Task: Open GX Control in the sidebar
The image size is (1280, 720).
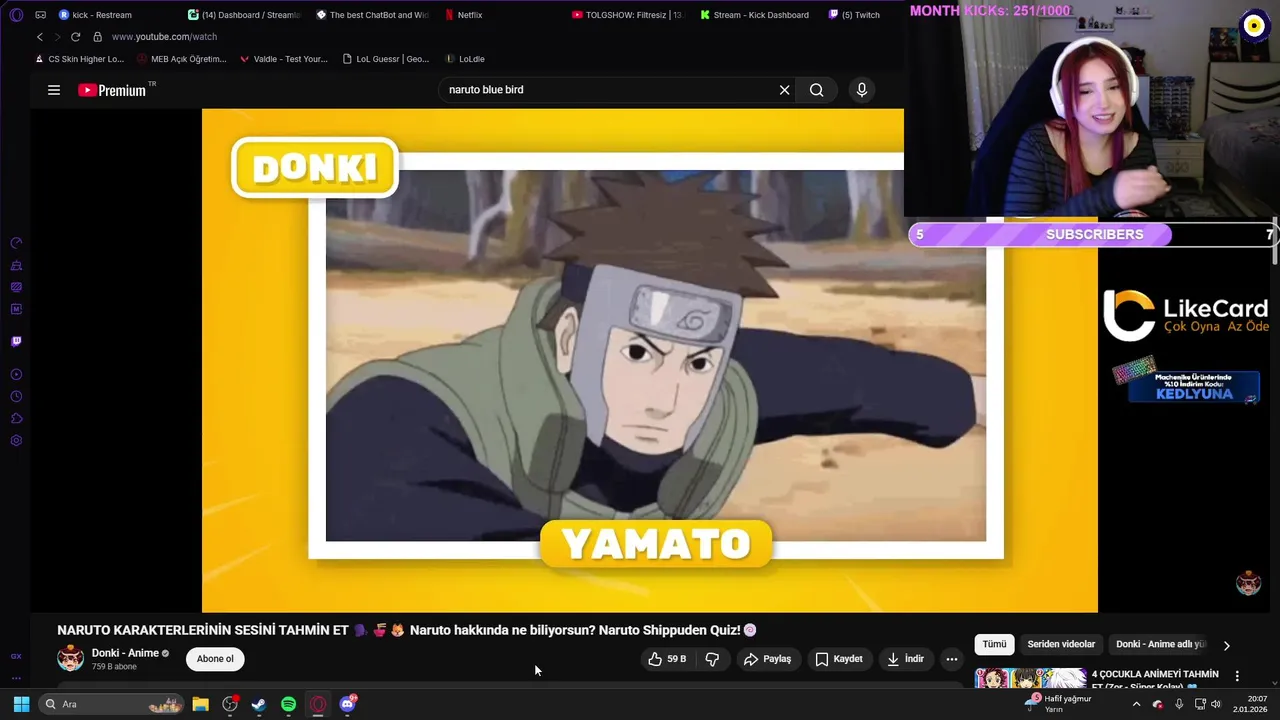Action: pyautogui.click(x=16, y=243)
